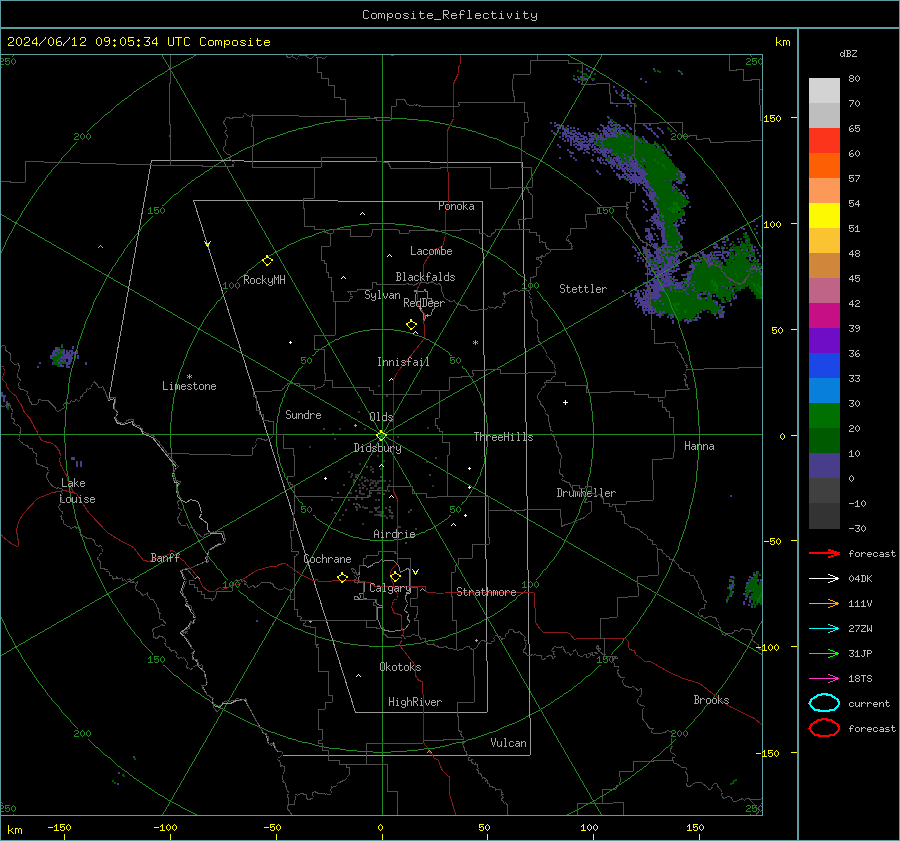Select the red forecast ellipse legend icon
900x841 pixels.
pos(824,728)
